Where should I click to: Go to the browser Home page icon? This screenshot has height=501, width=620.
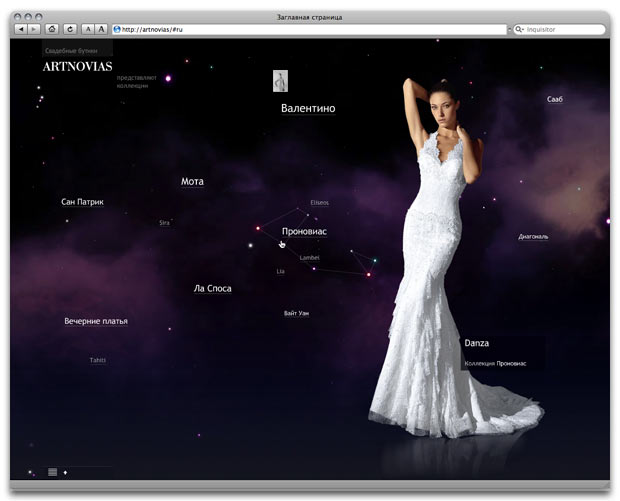(x=52, y=30)
